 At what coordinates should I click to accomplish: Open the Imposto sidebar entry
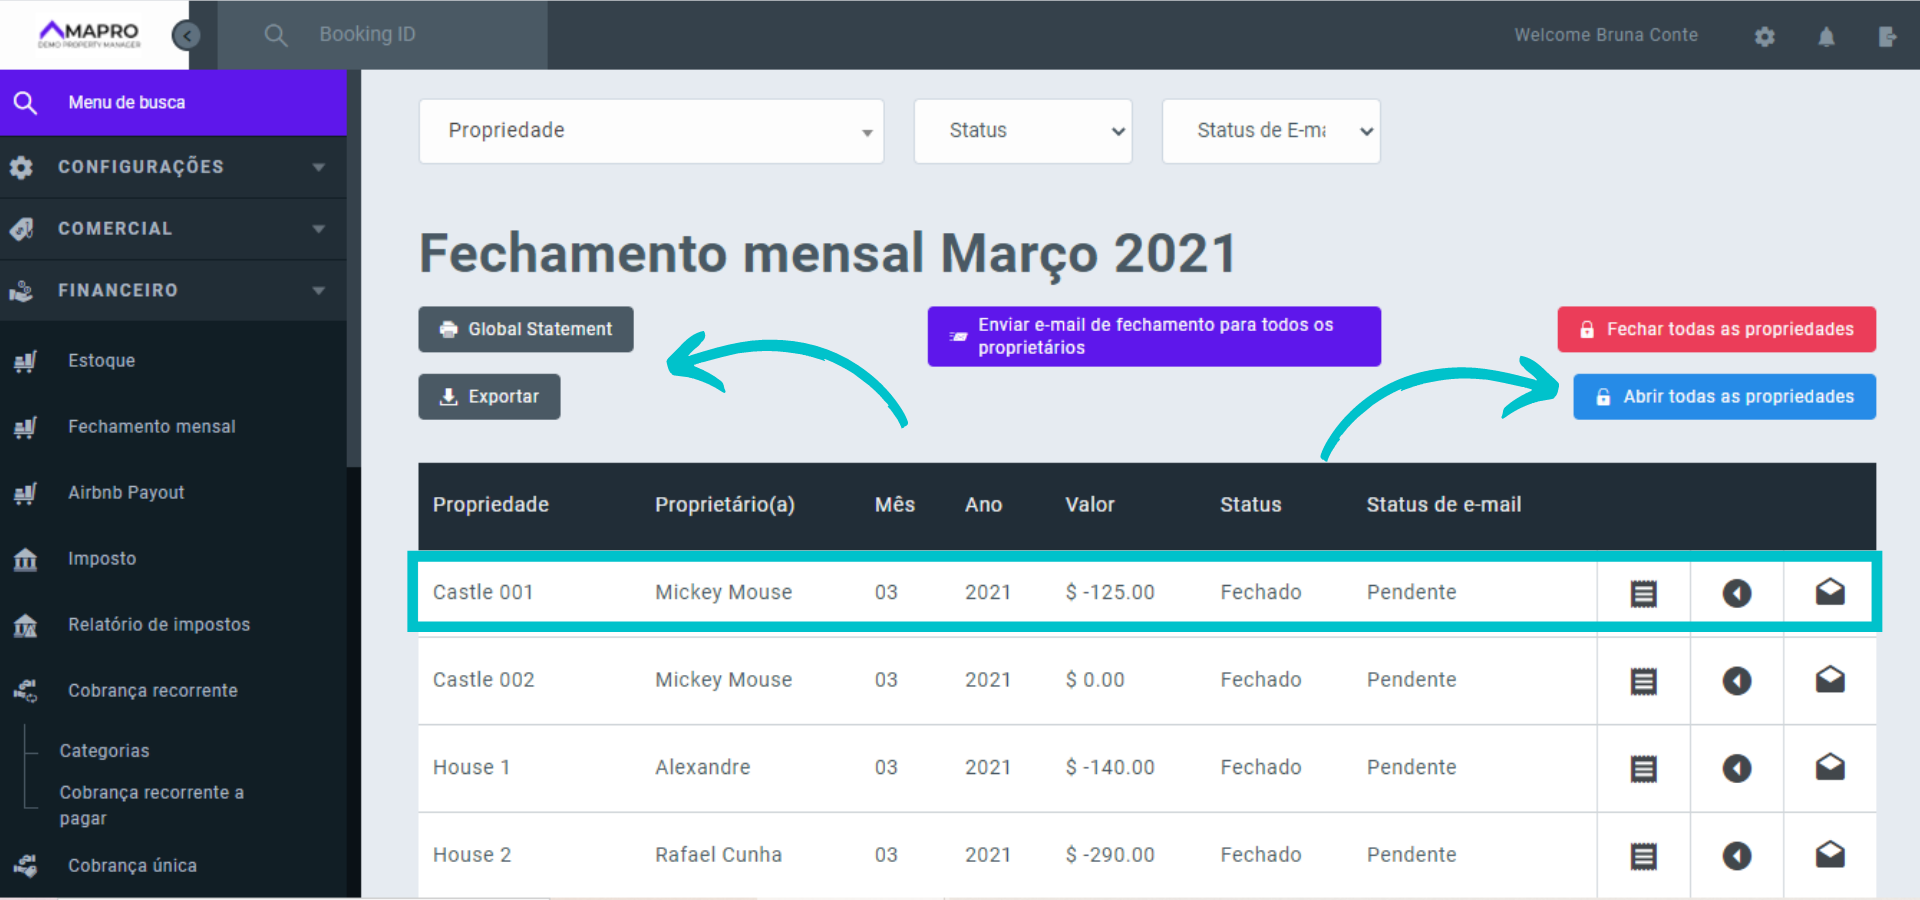pyautogui.click(x=102, y=558)
